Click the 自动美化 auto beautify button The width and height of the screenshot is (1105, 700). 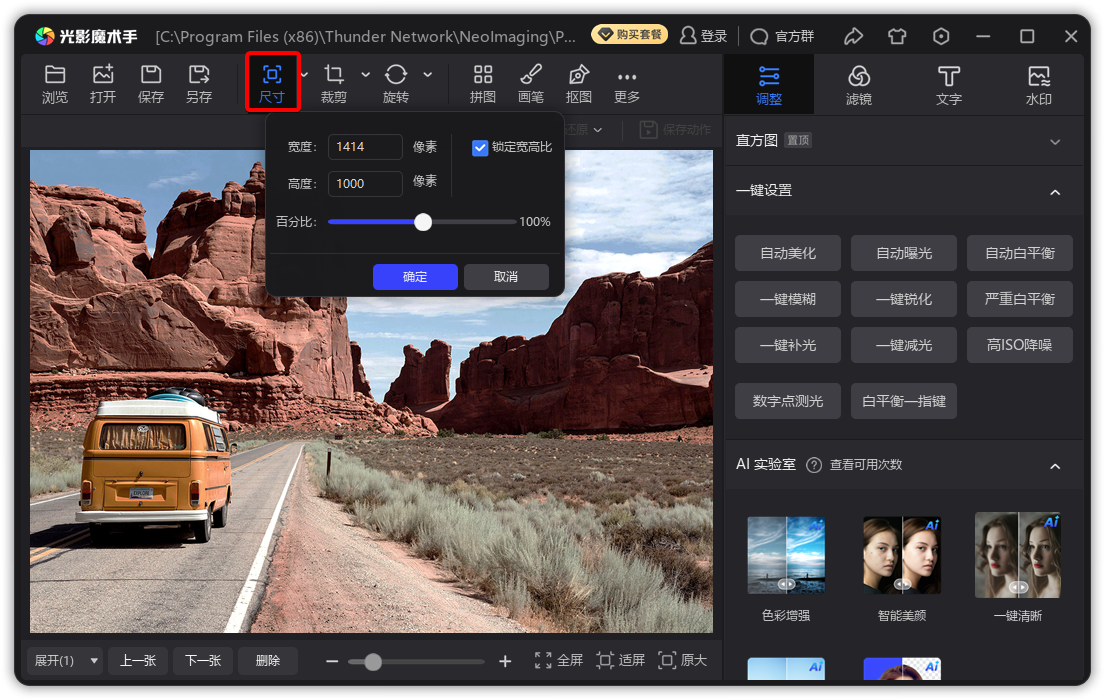(x=788, y=254)
